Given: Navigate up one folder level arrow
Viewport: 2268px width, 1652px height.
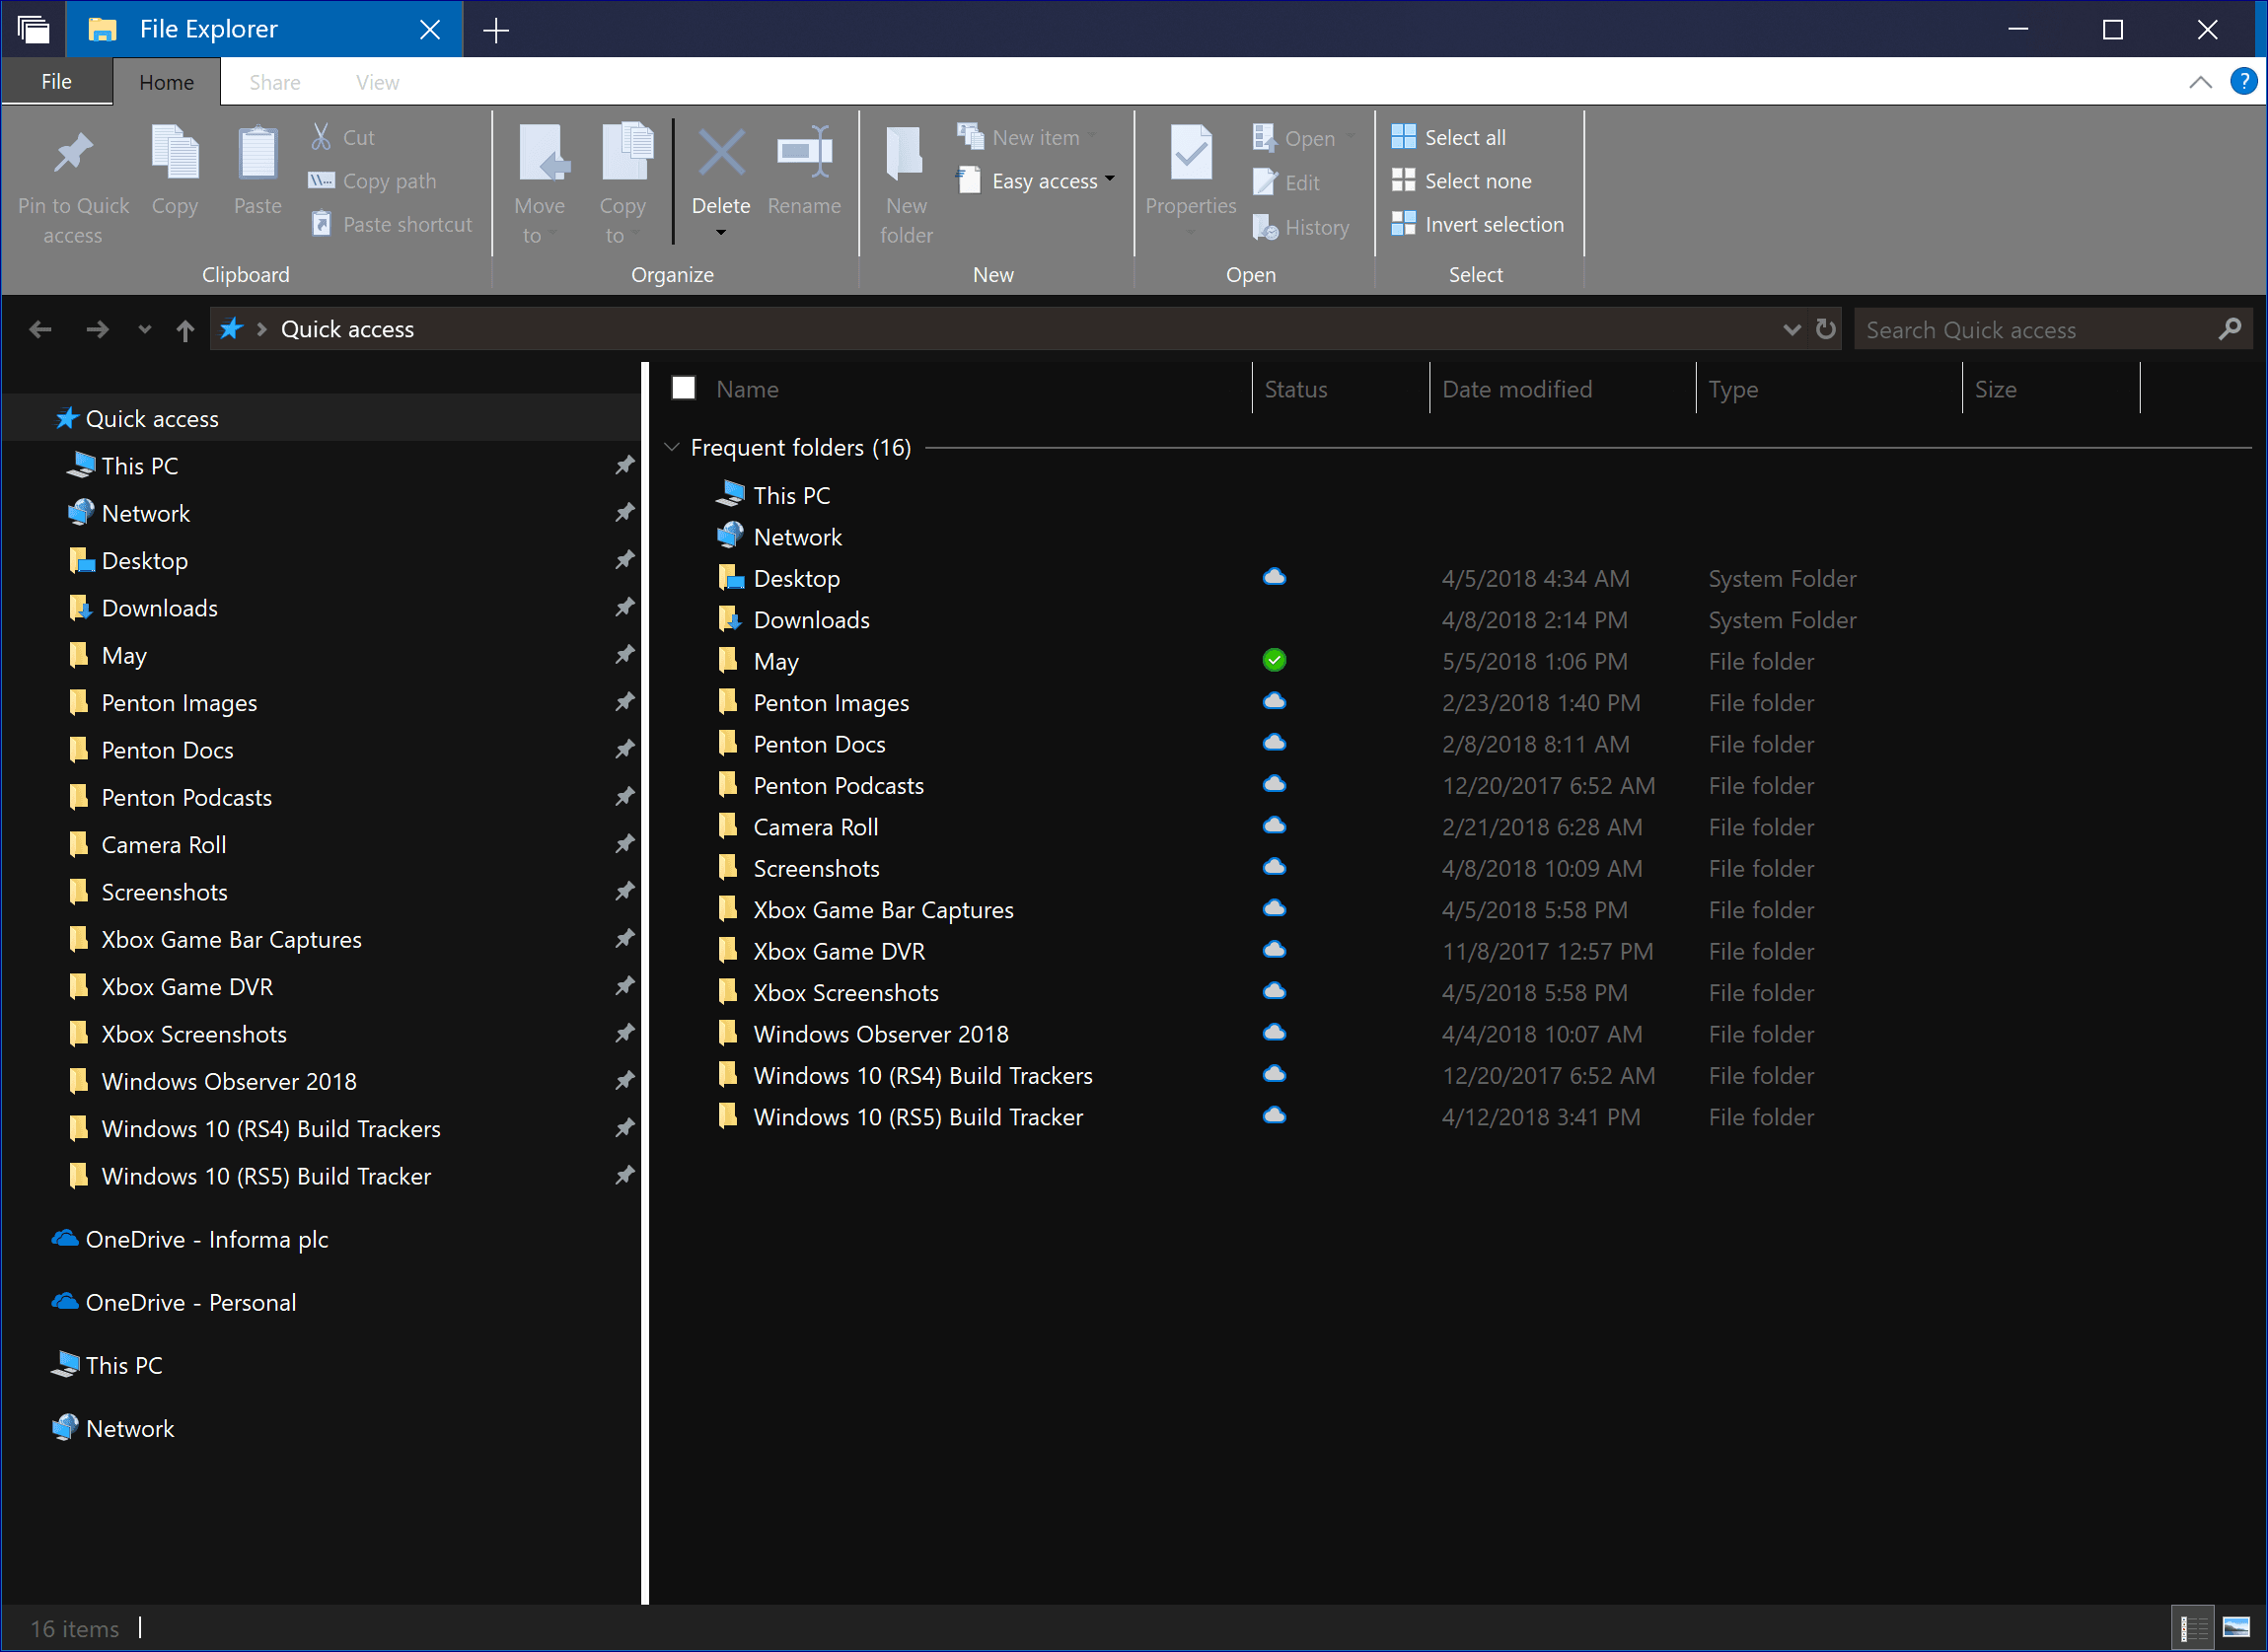Looking at the screenshot, I should 185,330.
